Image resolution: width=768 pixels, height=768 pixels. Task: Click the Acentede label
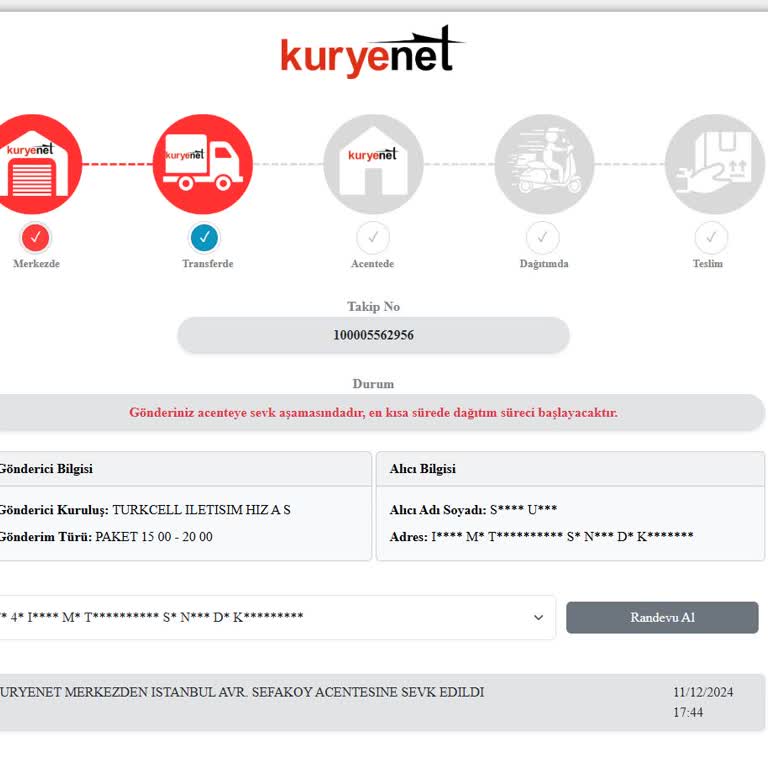click(x=372, y=264)
